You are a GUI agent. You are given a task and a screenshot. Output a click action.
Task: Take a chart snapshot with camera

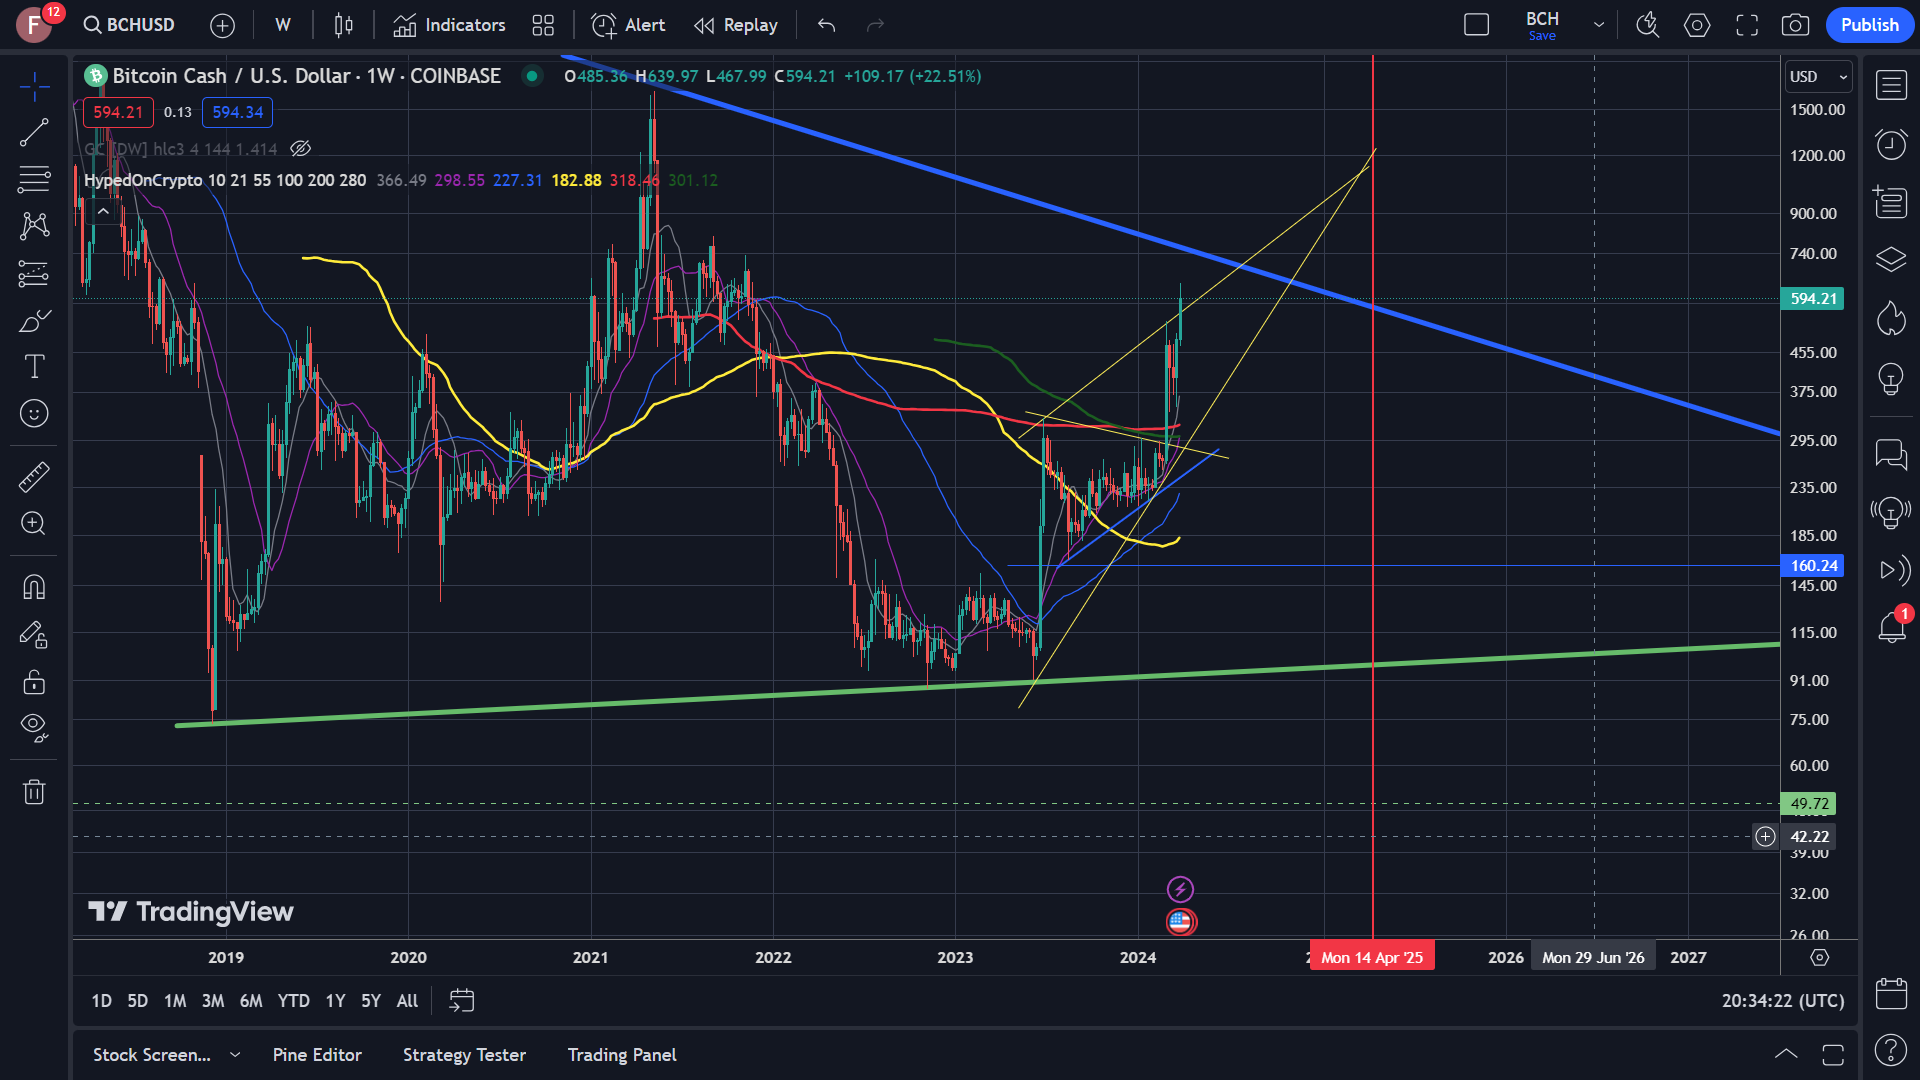[1795, 25]
